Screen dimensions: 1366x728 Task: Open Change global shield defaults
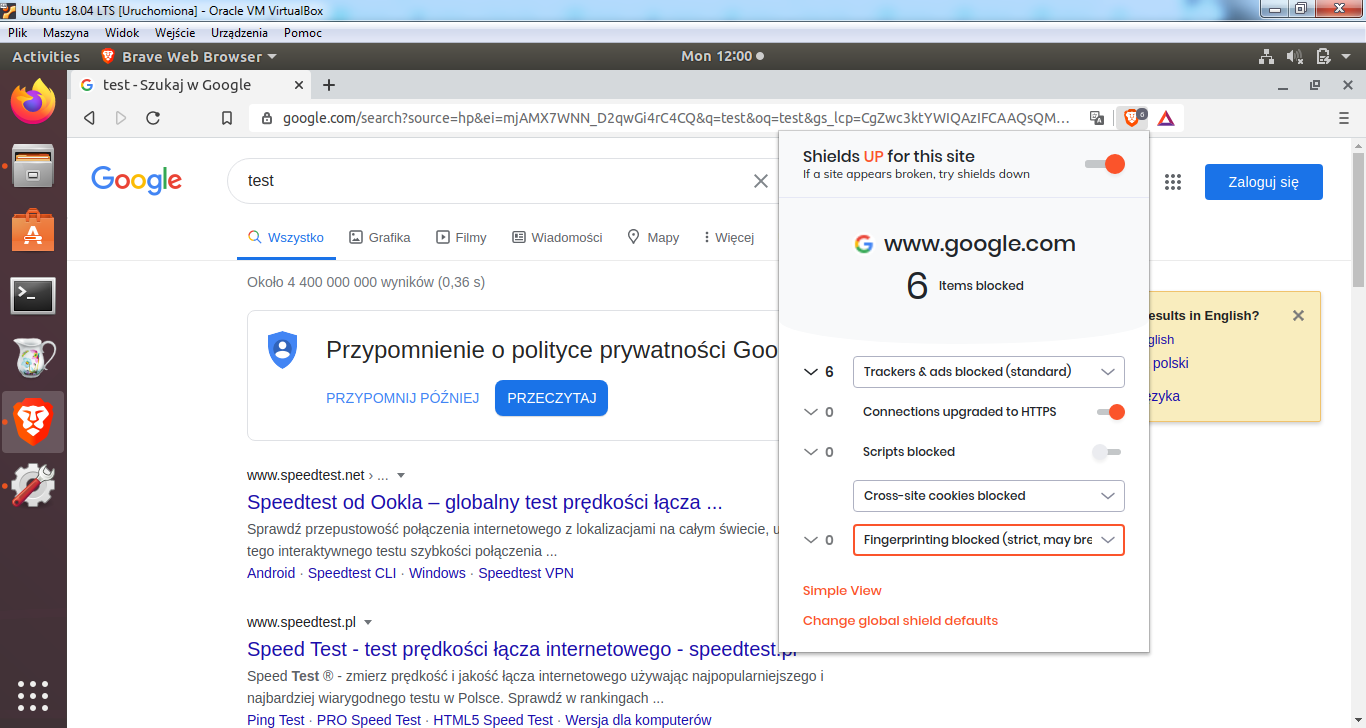pyautogui.click(x=900, y=621)
